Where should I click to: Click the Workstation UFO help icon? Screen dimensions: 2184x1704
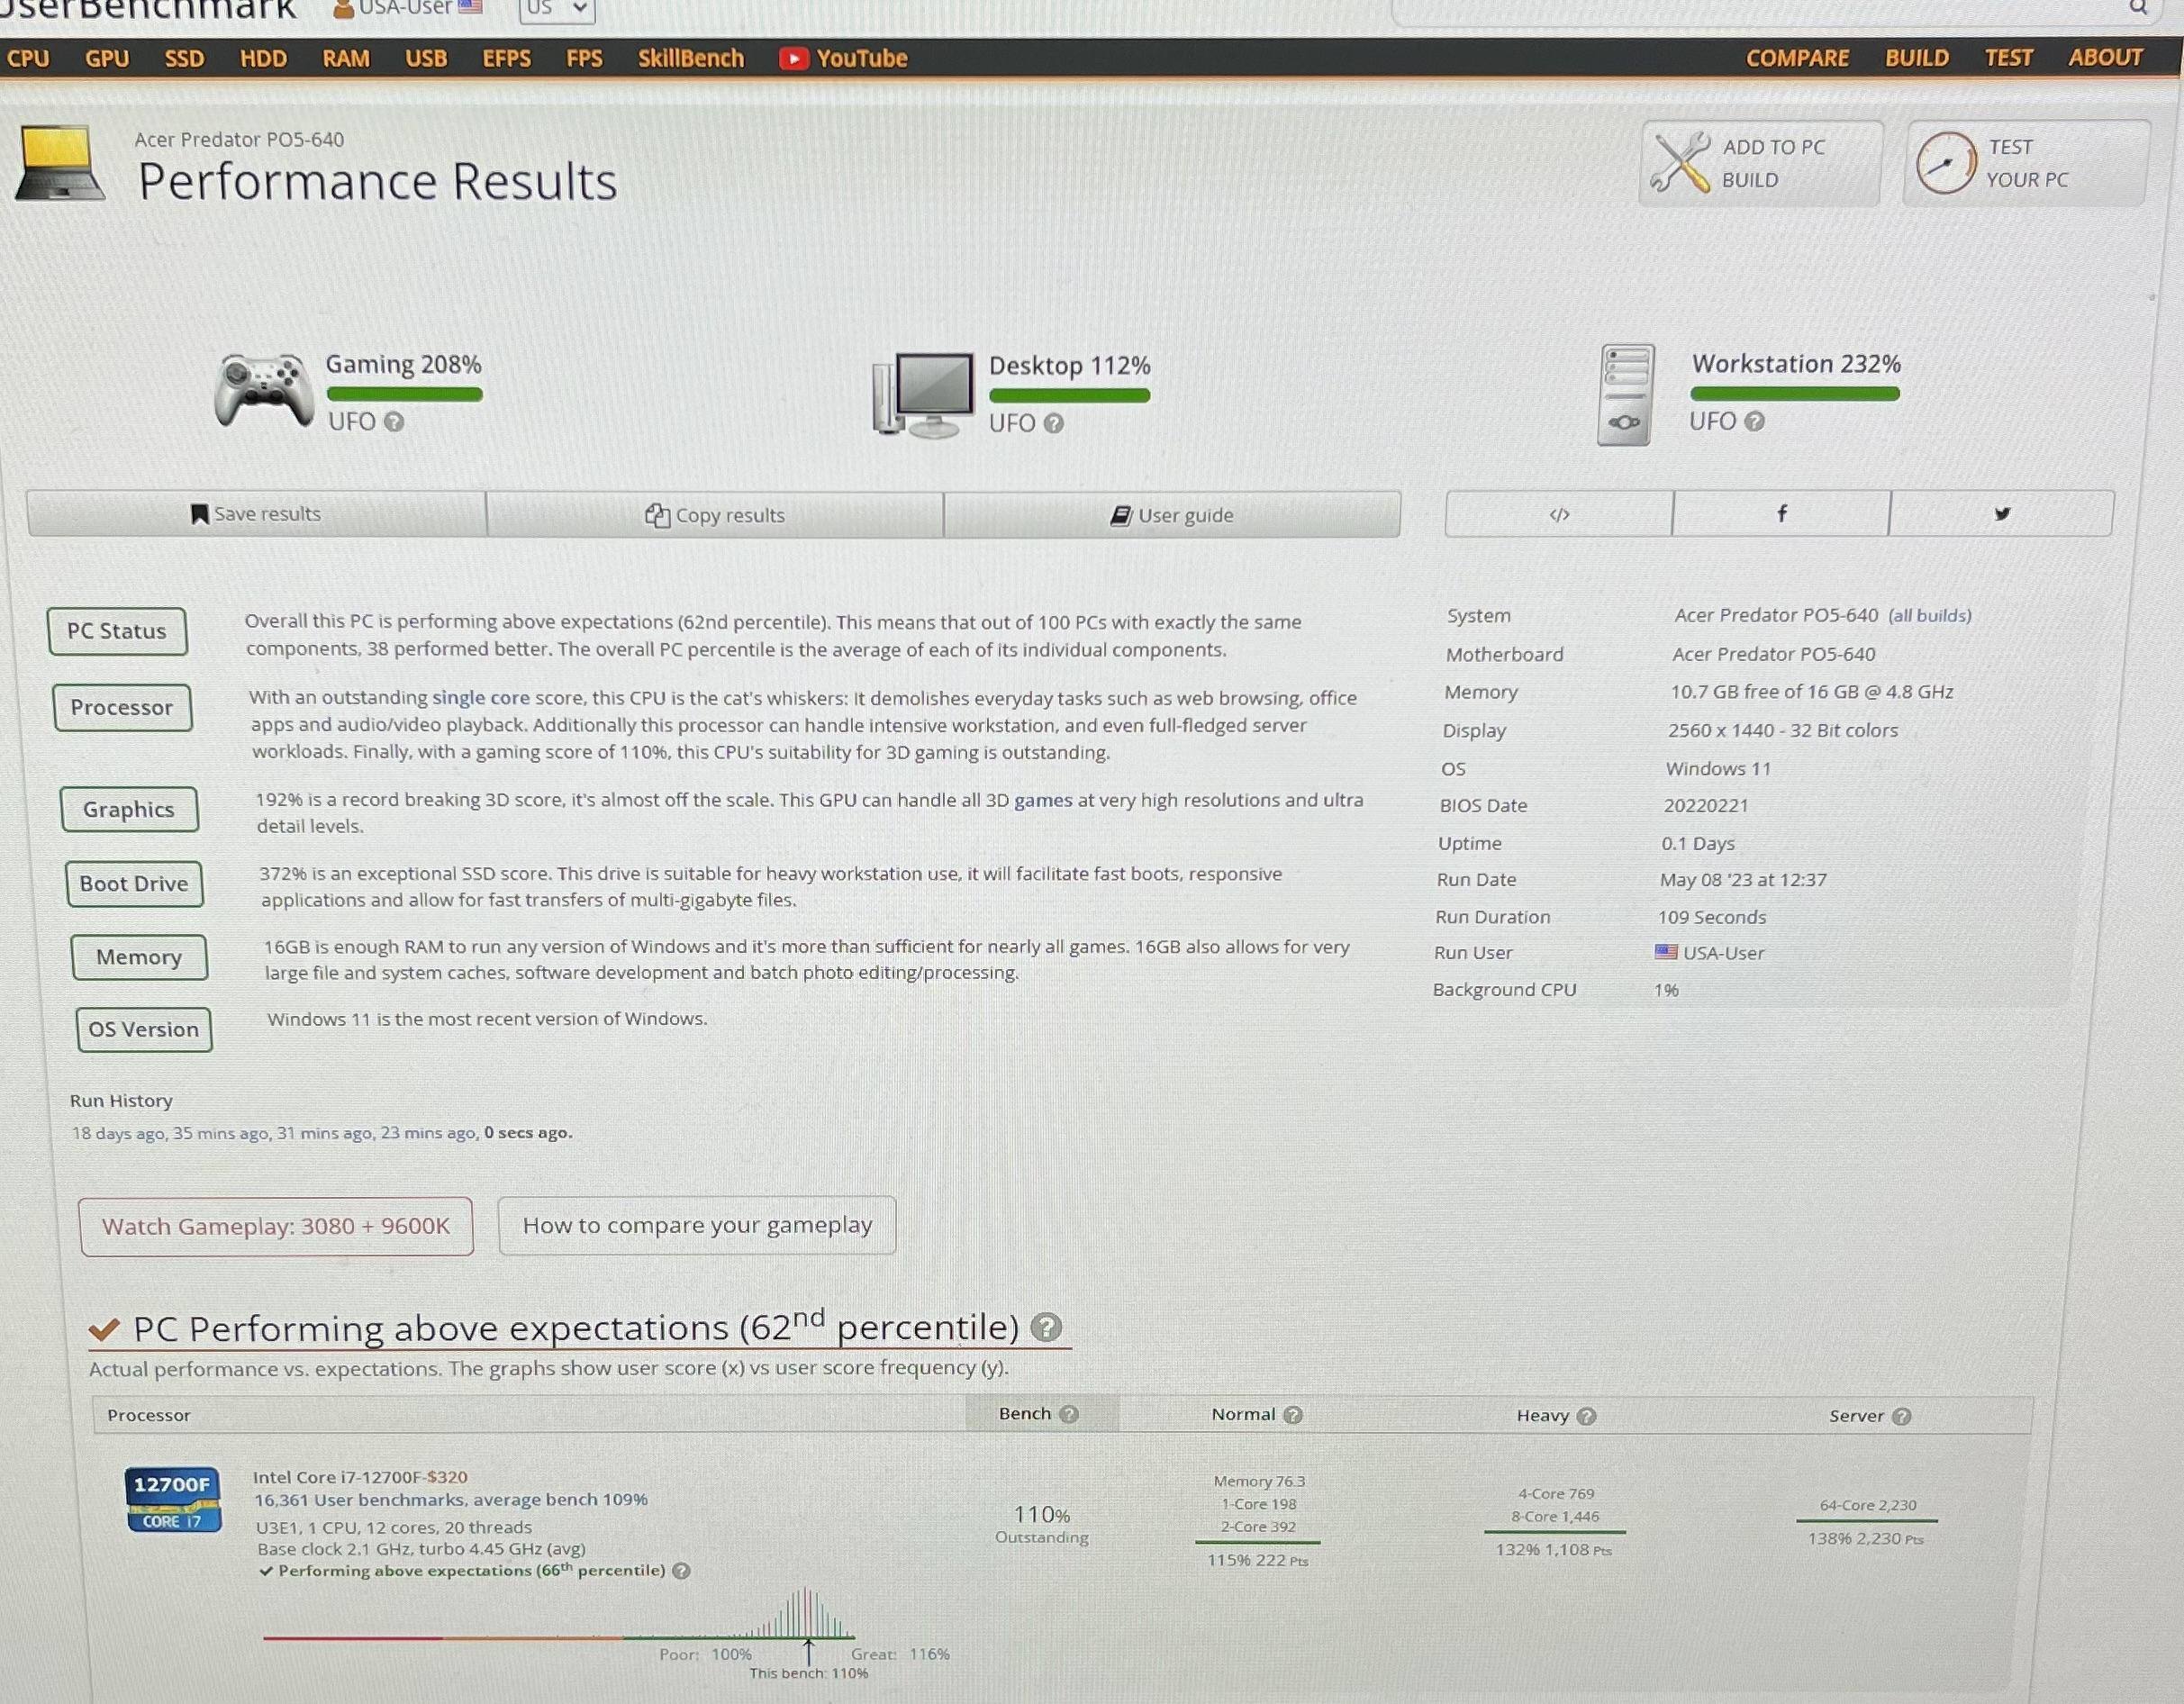click(1754, 421)
